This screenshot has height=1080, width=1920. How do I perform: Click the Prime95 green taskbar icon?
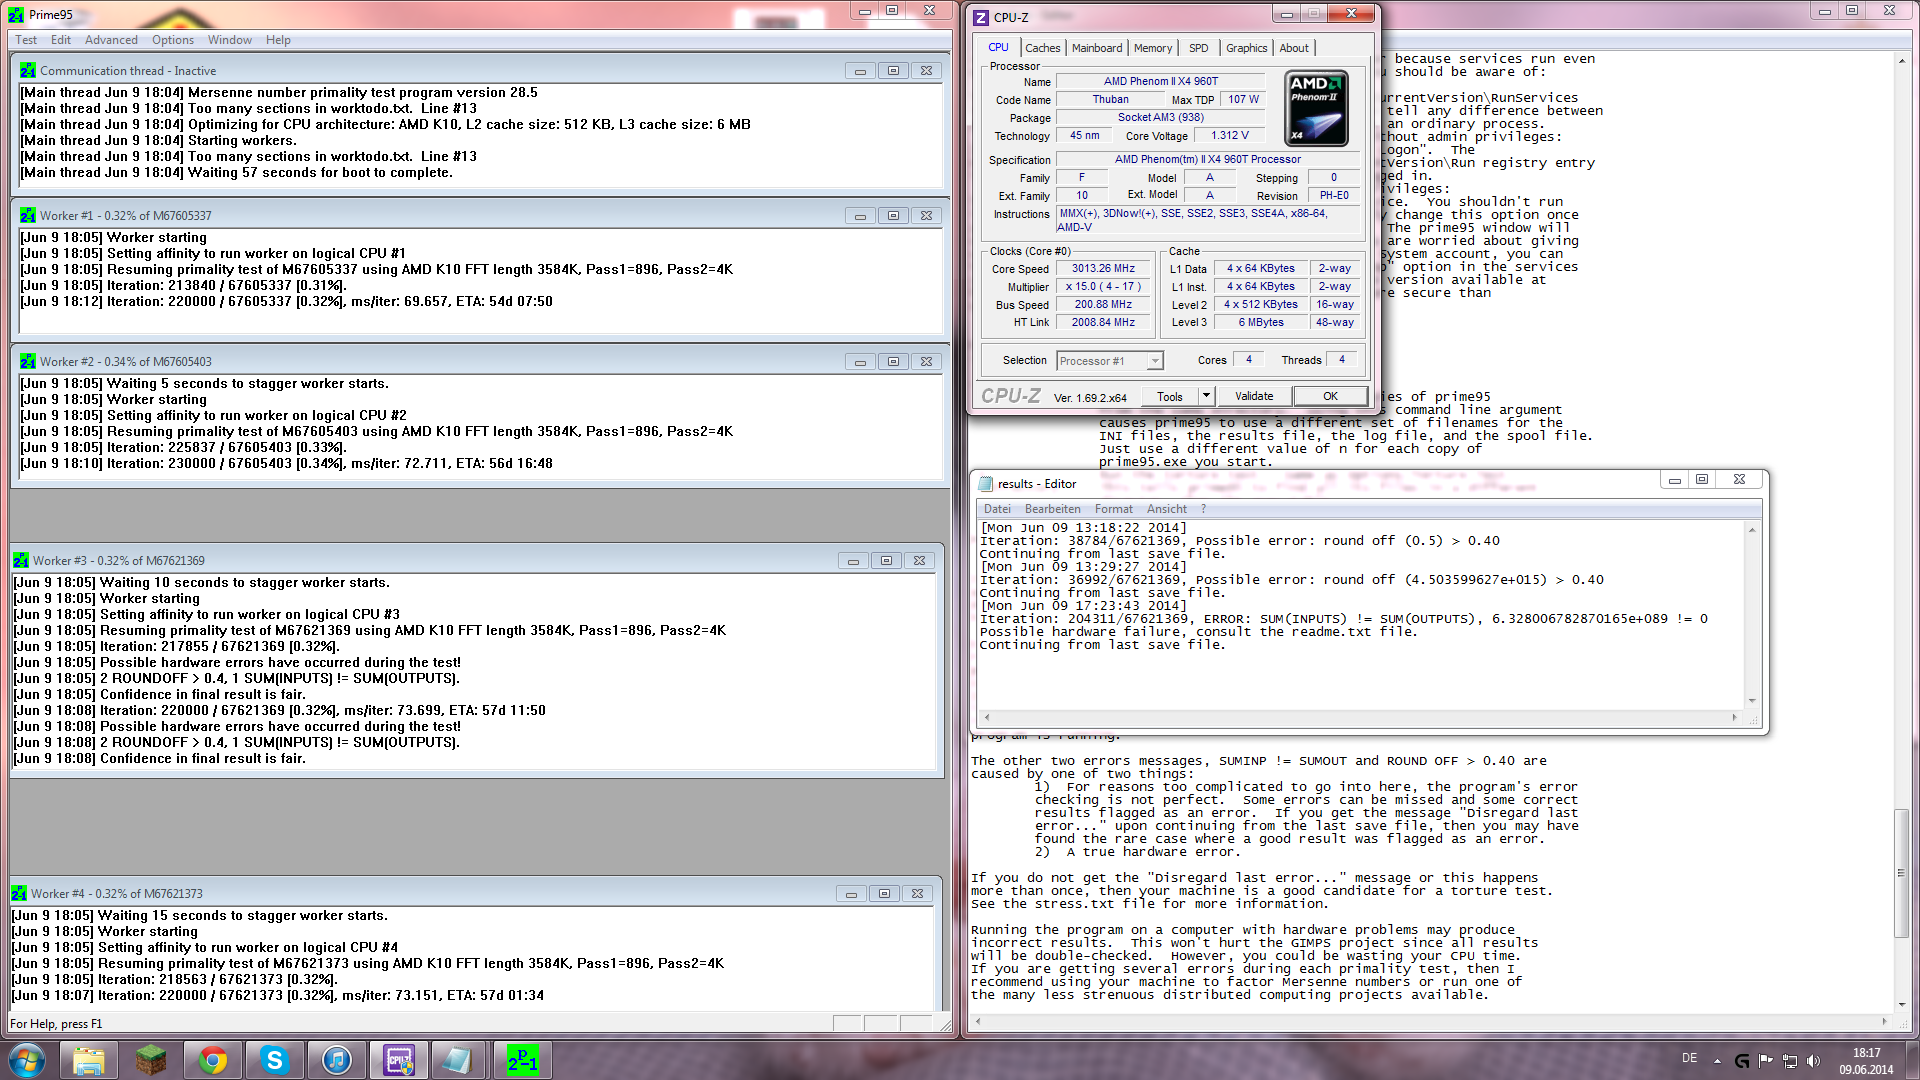[x=523, y=1060]
